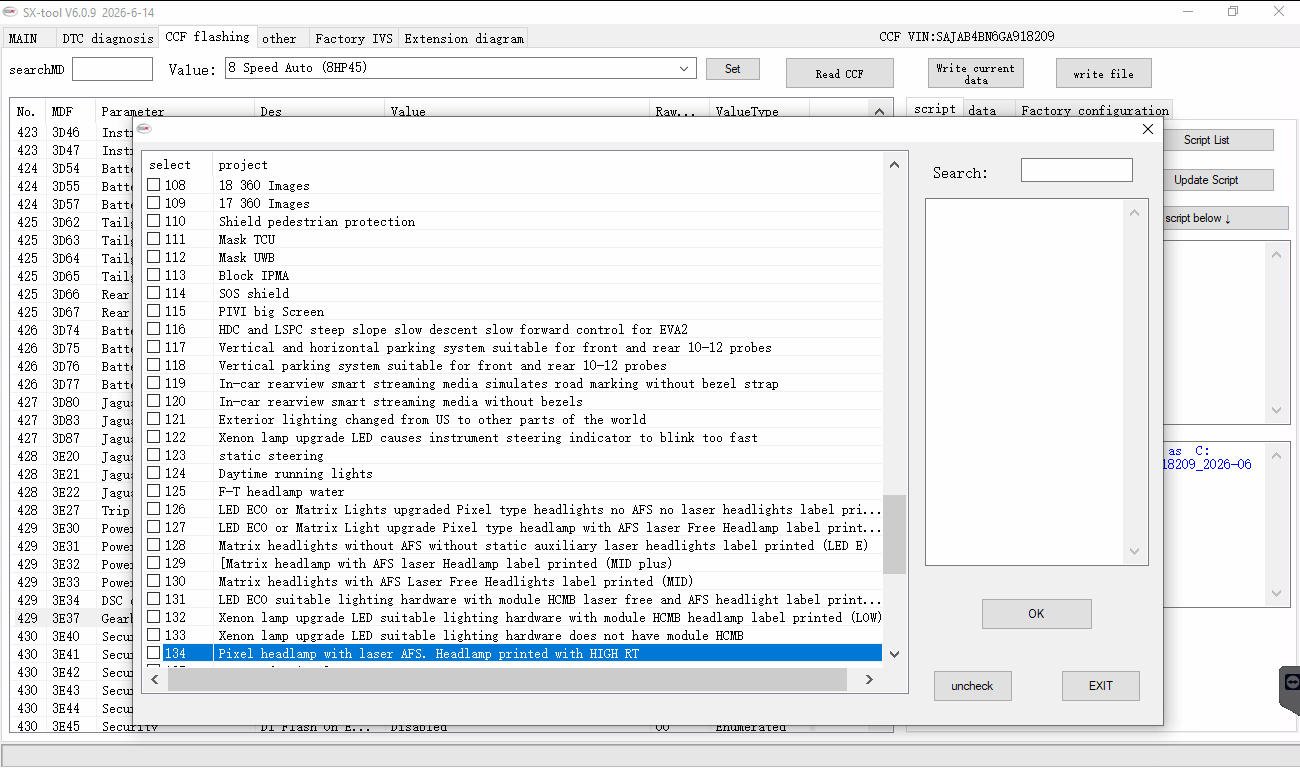This screenshot has height=768, width=1300.
Task: Open the Value combo box dropdown arrow
Action: point(684,68)
